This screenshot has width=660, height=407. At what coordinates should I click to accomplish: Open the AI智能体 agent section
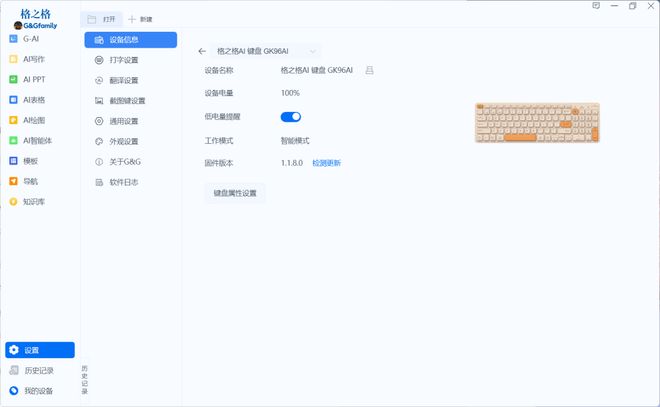[x=37, y=140]
